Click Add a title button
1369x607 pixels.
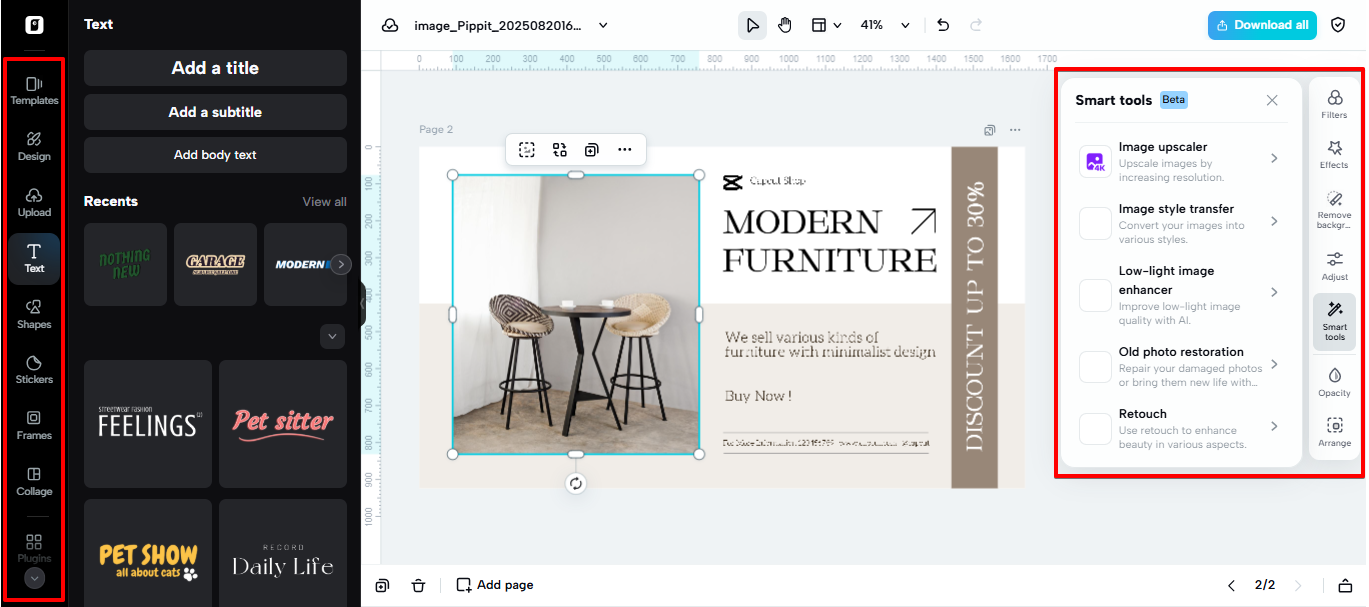pos(215,68)
